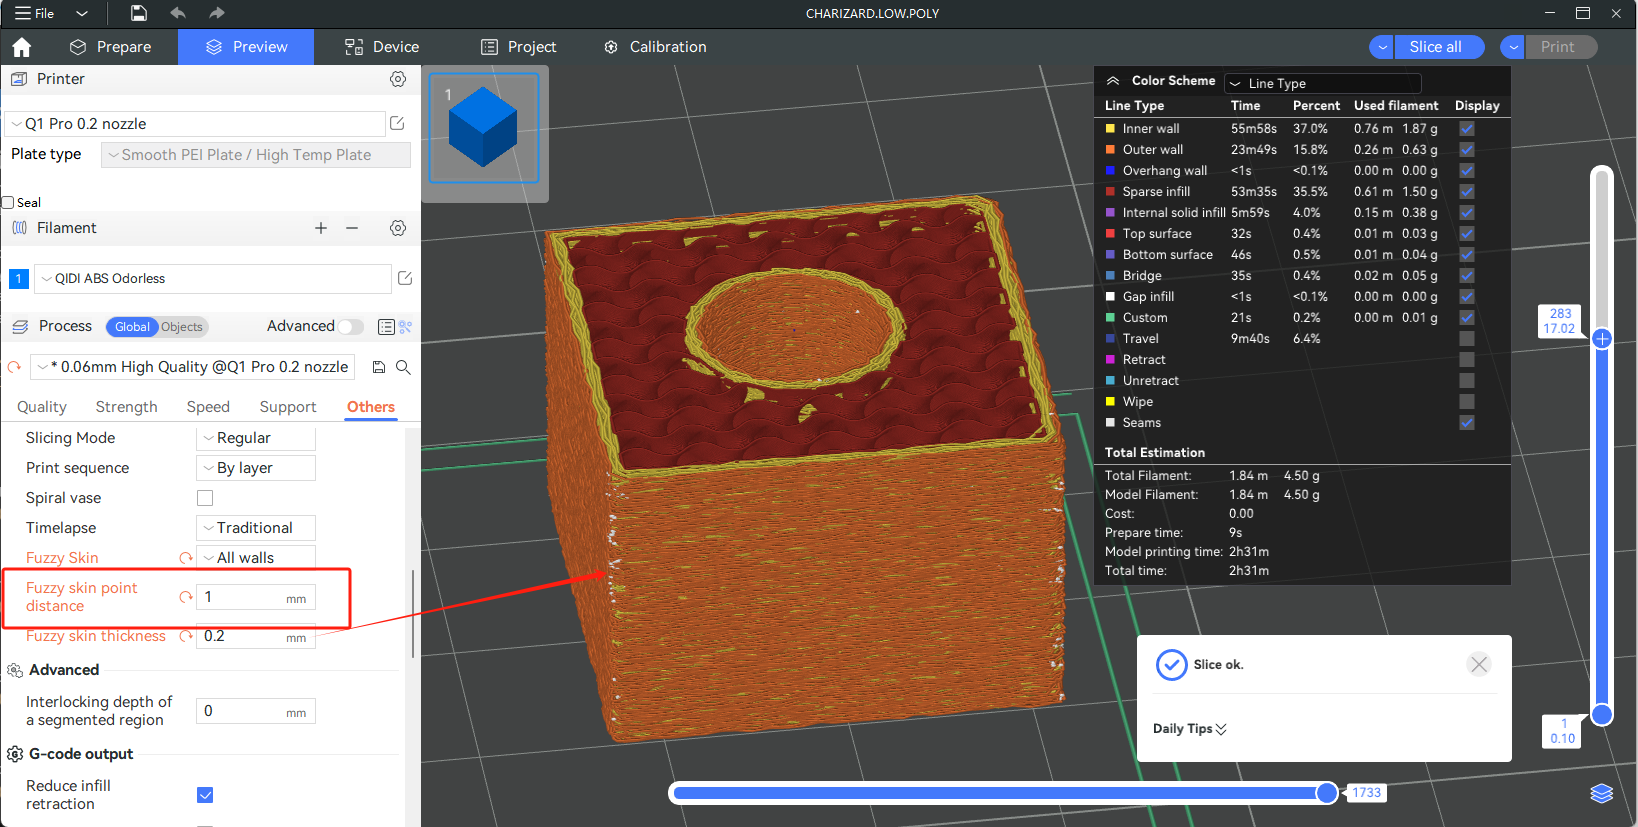Click the search icon beside process preset
Viewport: 1638px width, 827px height.
tap(403, 367)
